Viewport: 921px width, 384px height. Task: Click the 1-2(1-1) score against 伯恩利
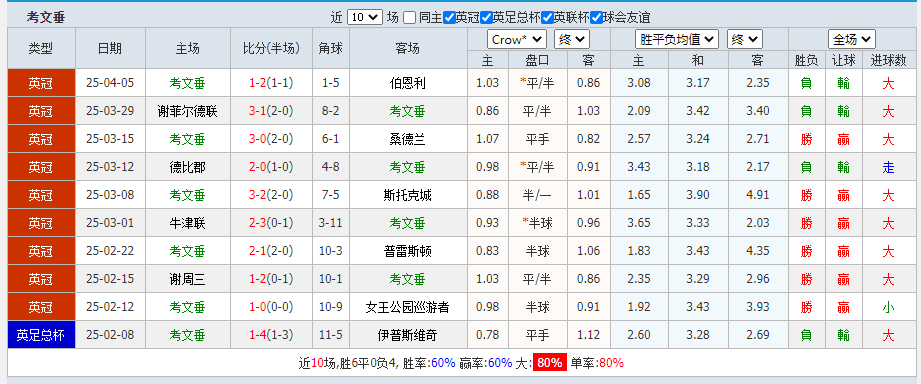(271, 83)
